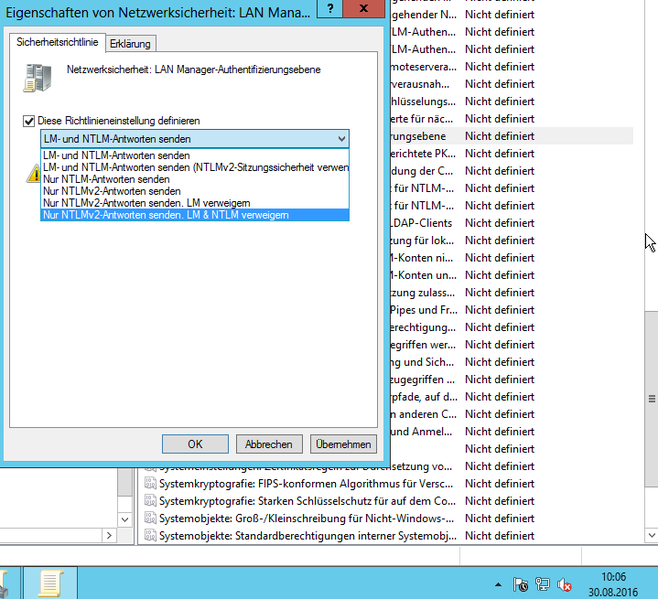This screenshot has height=599, width=658.
Task: Click the yellow warning icon beside the dropdown list
Action: tap(32, 172)
